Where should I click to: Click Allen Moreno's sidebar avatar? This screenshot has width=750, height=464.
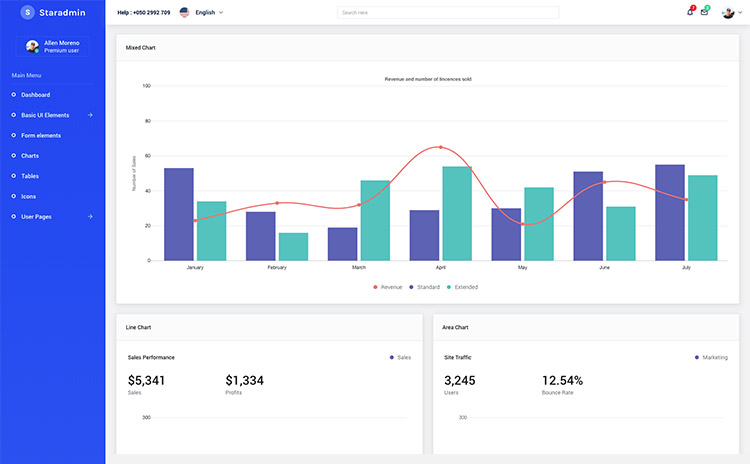click(33, 46)
